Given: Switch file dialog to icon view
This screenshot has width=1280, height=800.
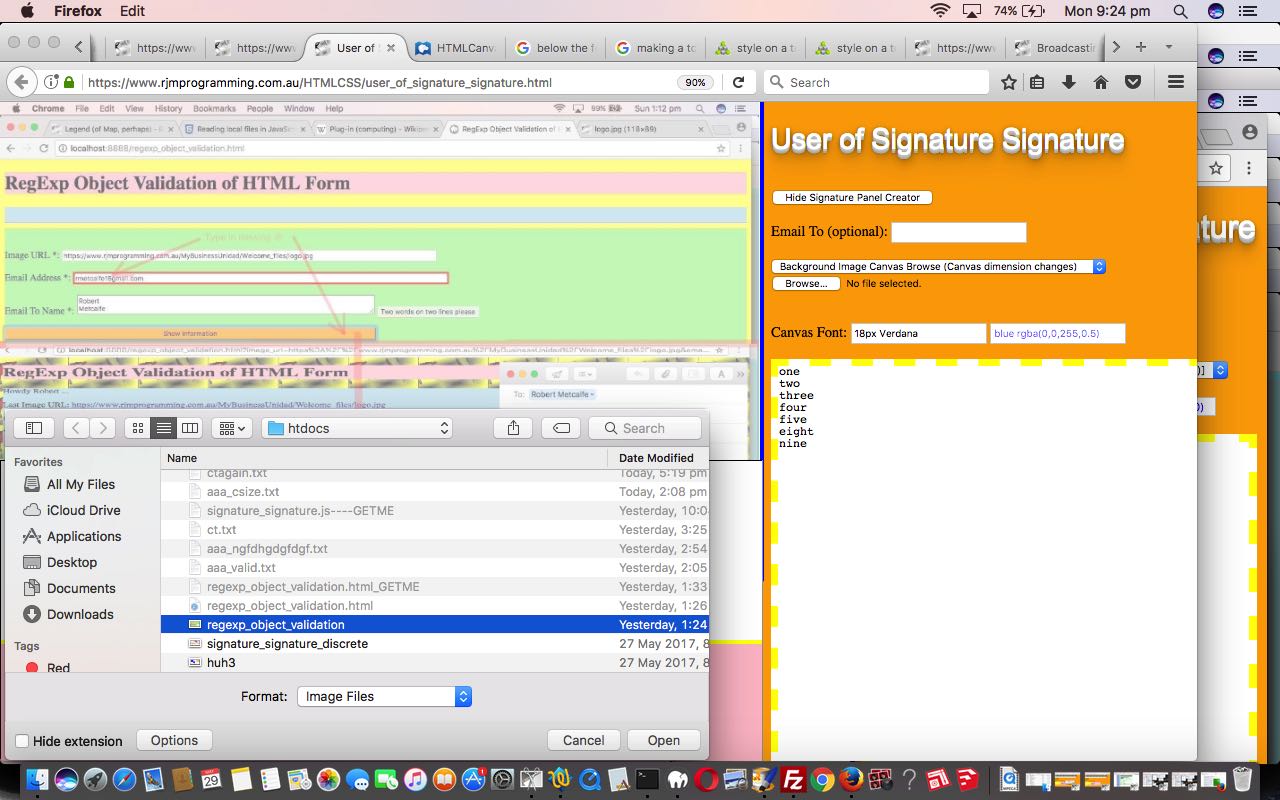Looking at the screenshot, I should tap(138, 428).
